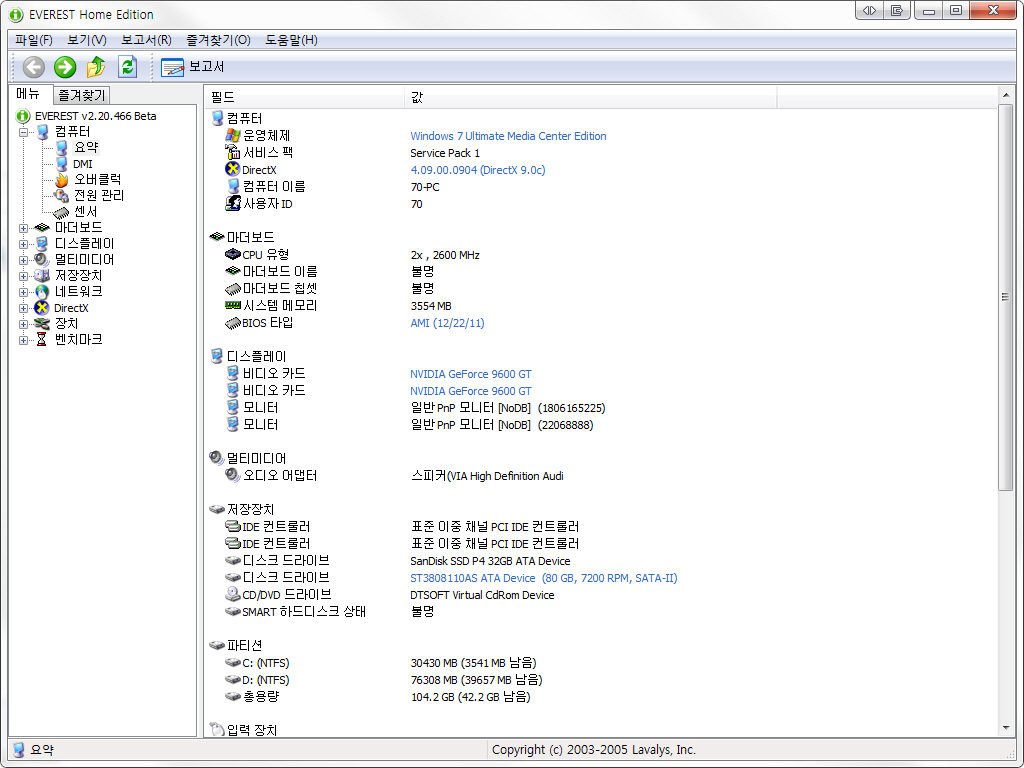
Task: Click the 전원 관리 icon in tree
Action: click(61, 195)
